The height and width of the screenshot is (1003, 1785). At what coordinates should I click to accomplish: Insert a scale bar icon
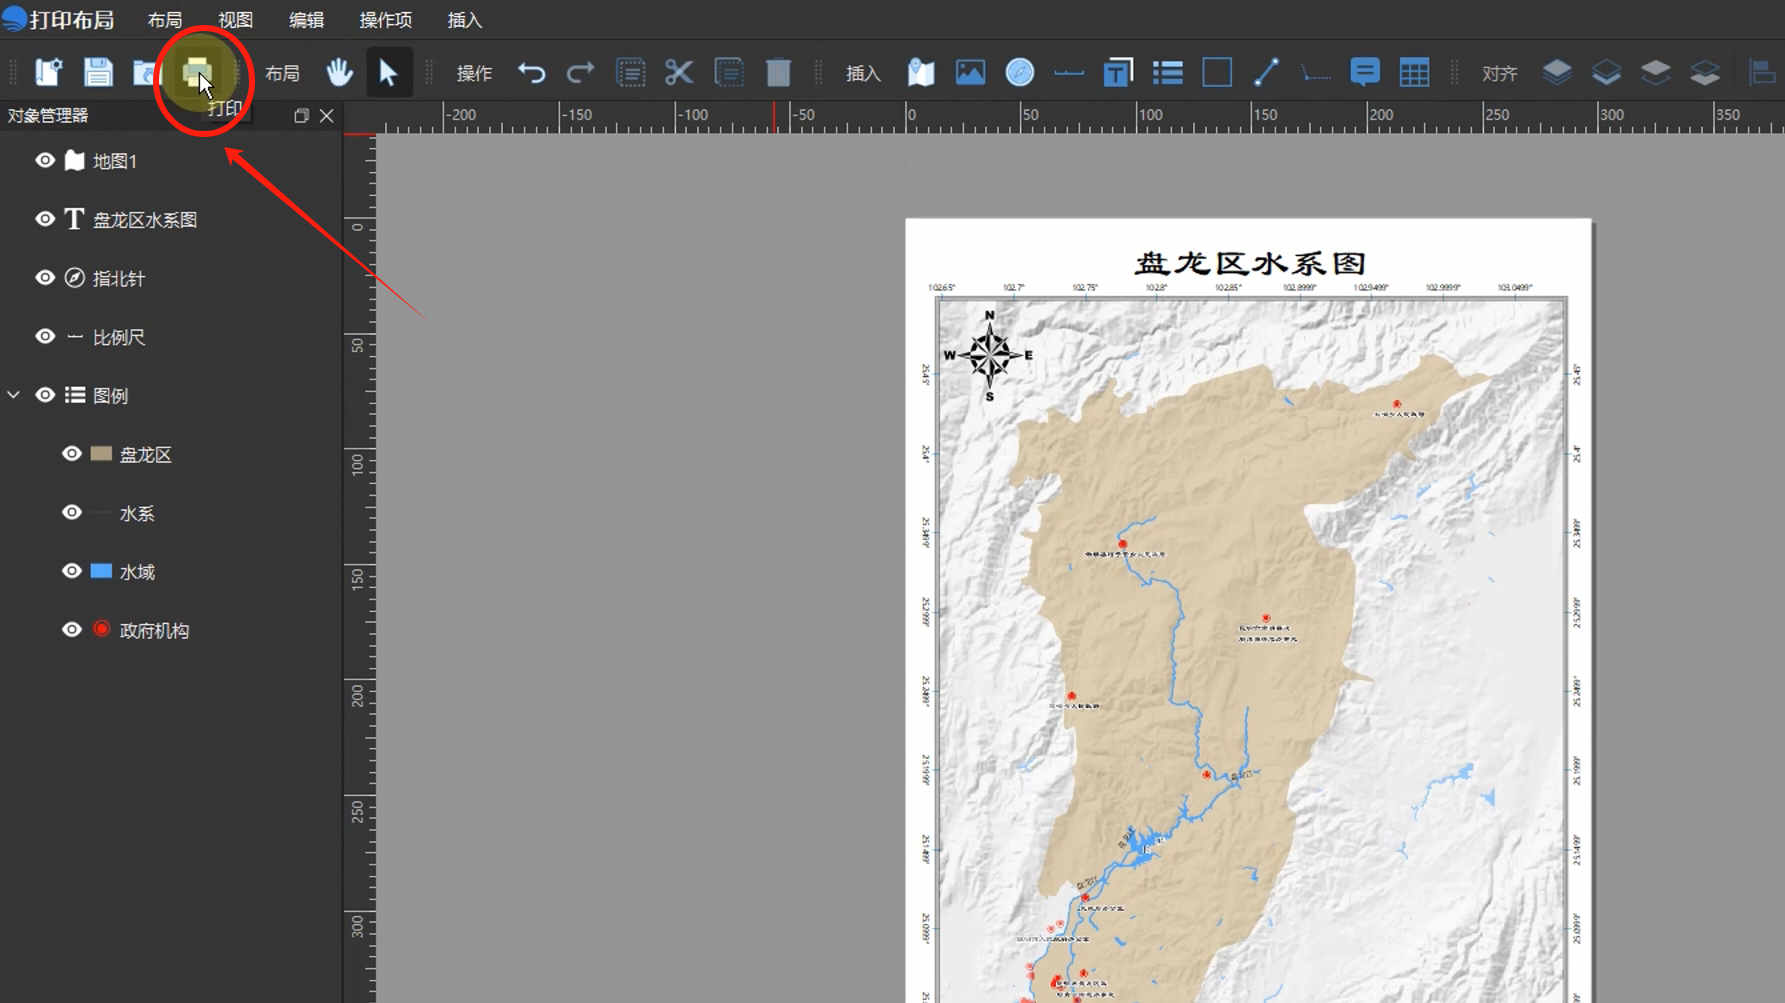click(1069, 73)
